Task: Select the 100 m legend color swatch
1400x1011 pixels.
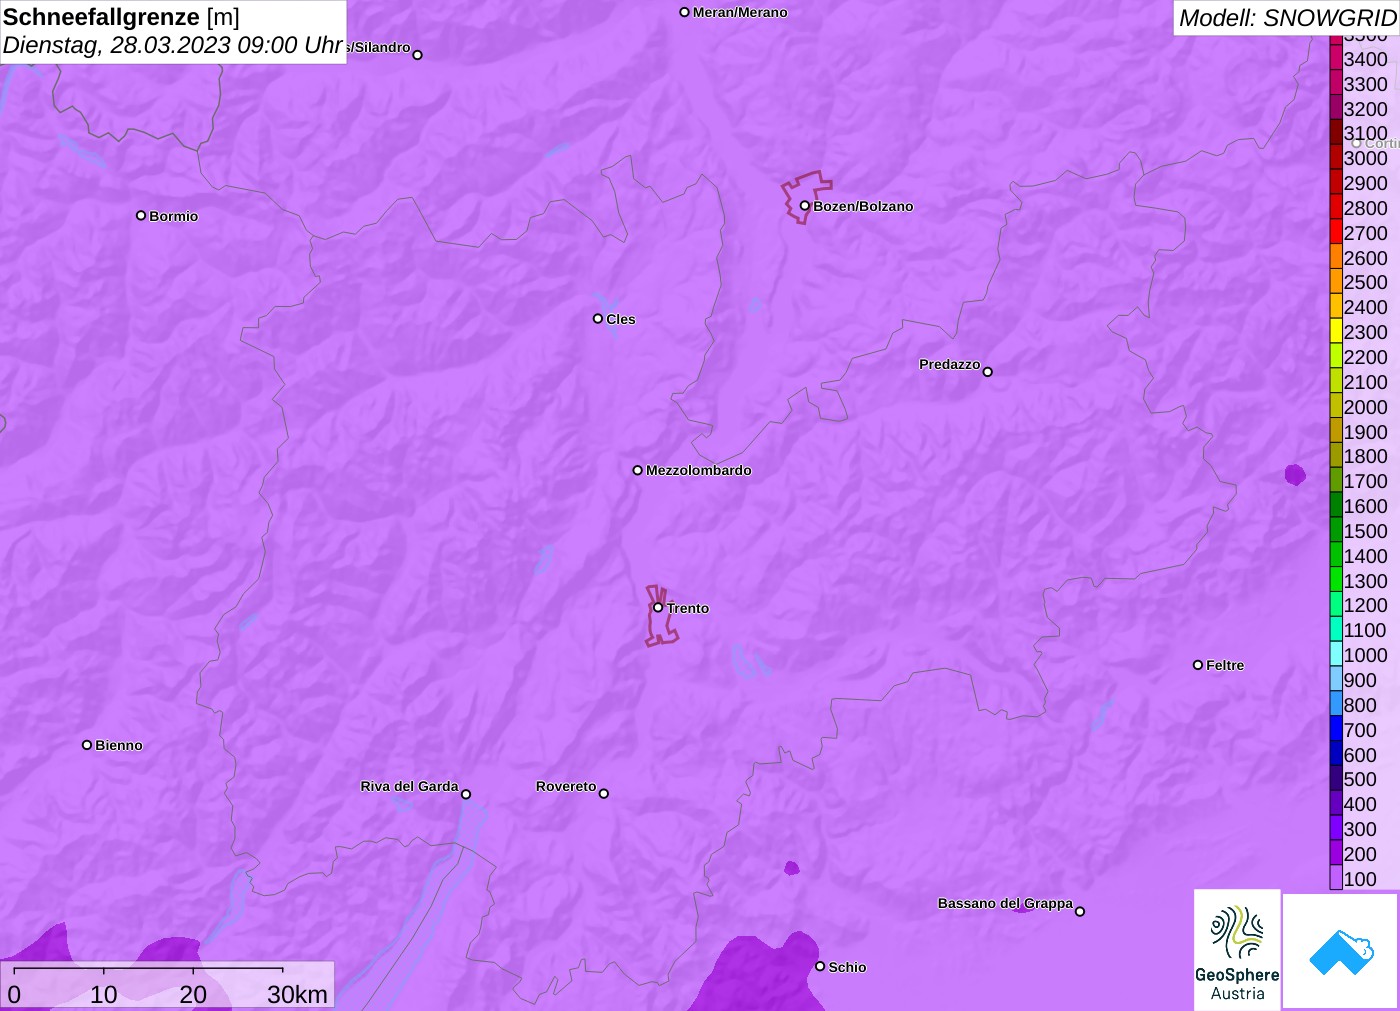Action: coord(1336,879)
